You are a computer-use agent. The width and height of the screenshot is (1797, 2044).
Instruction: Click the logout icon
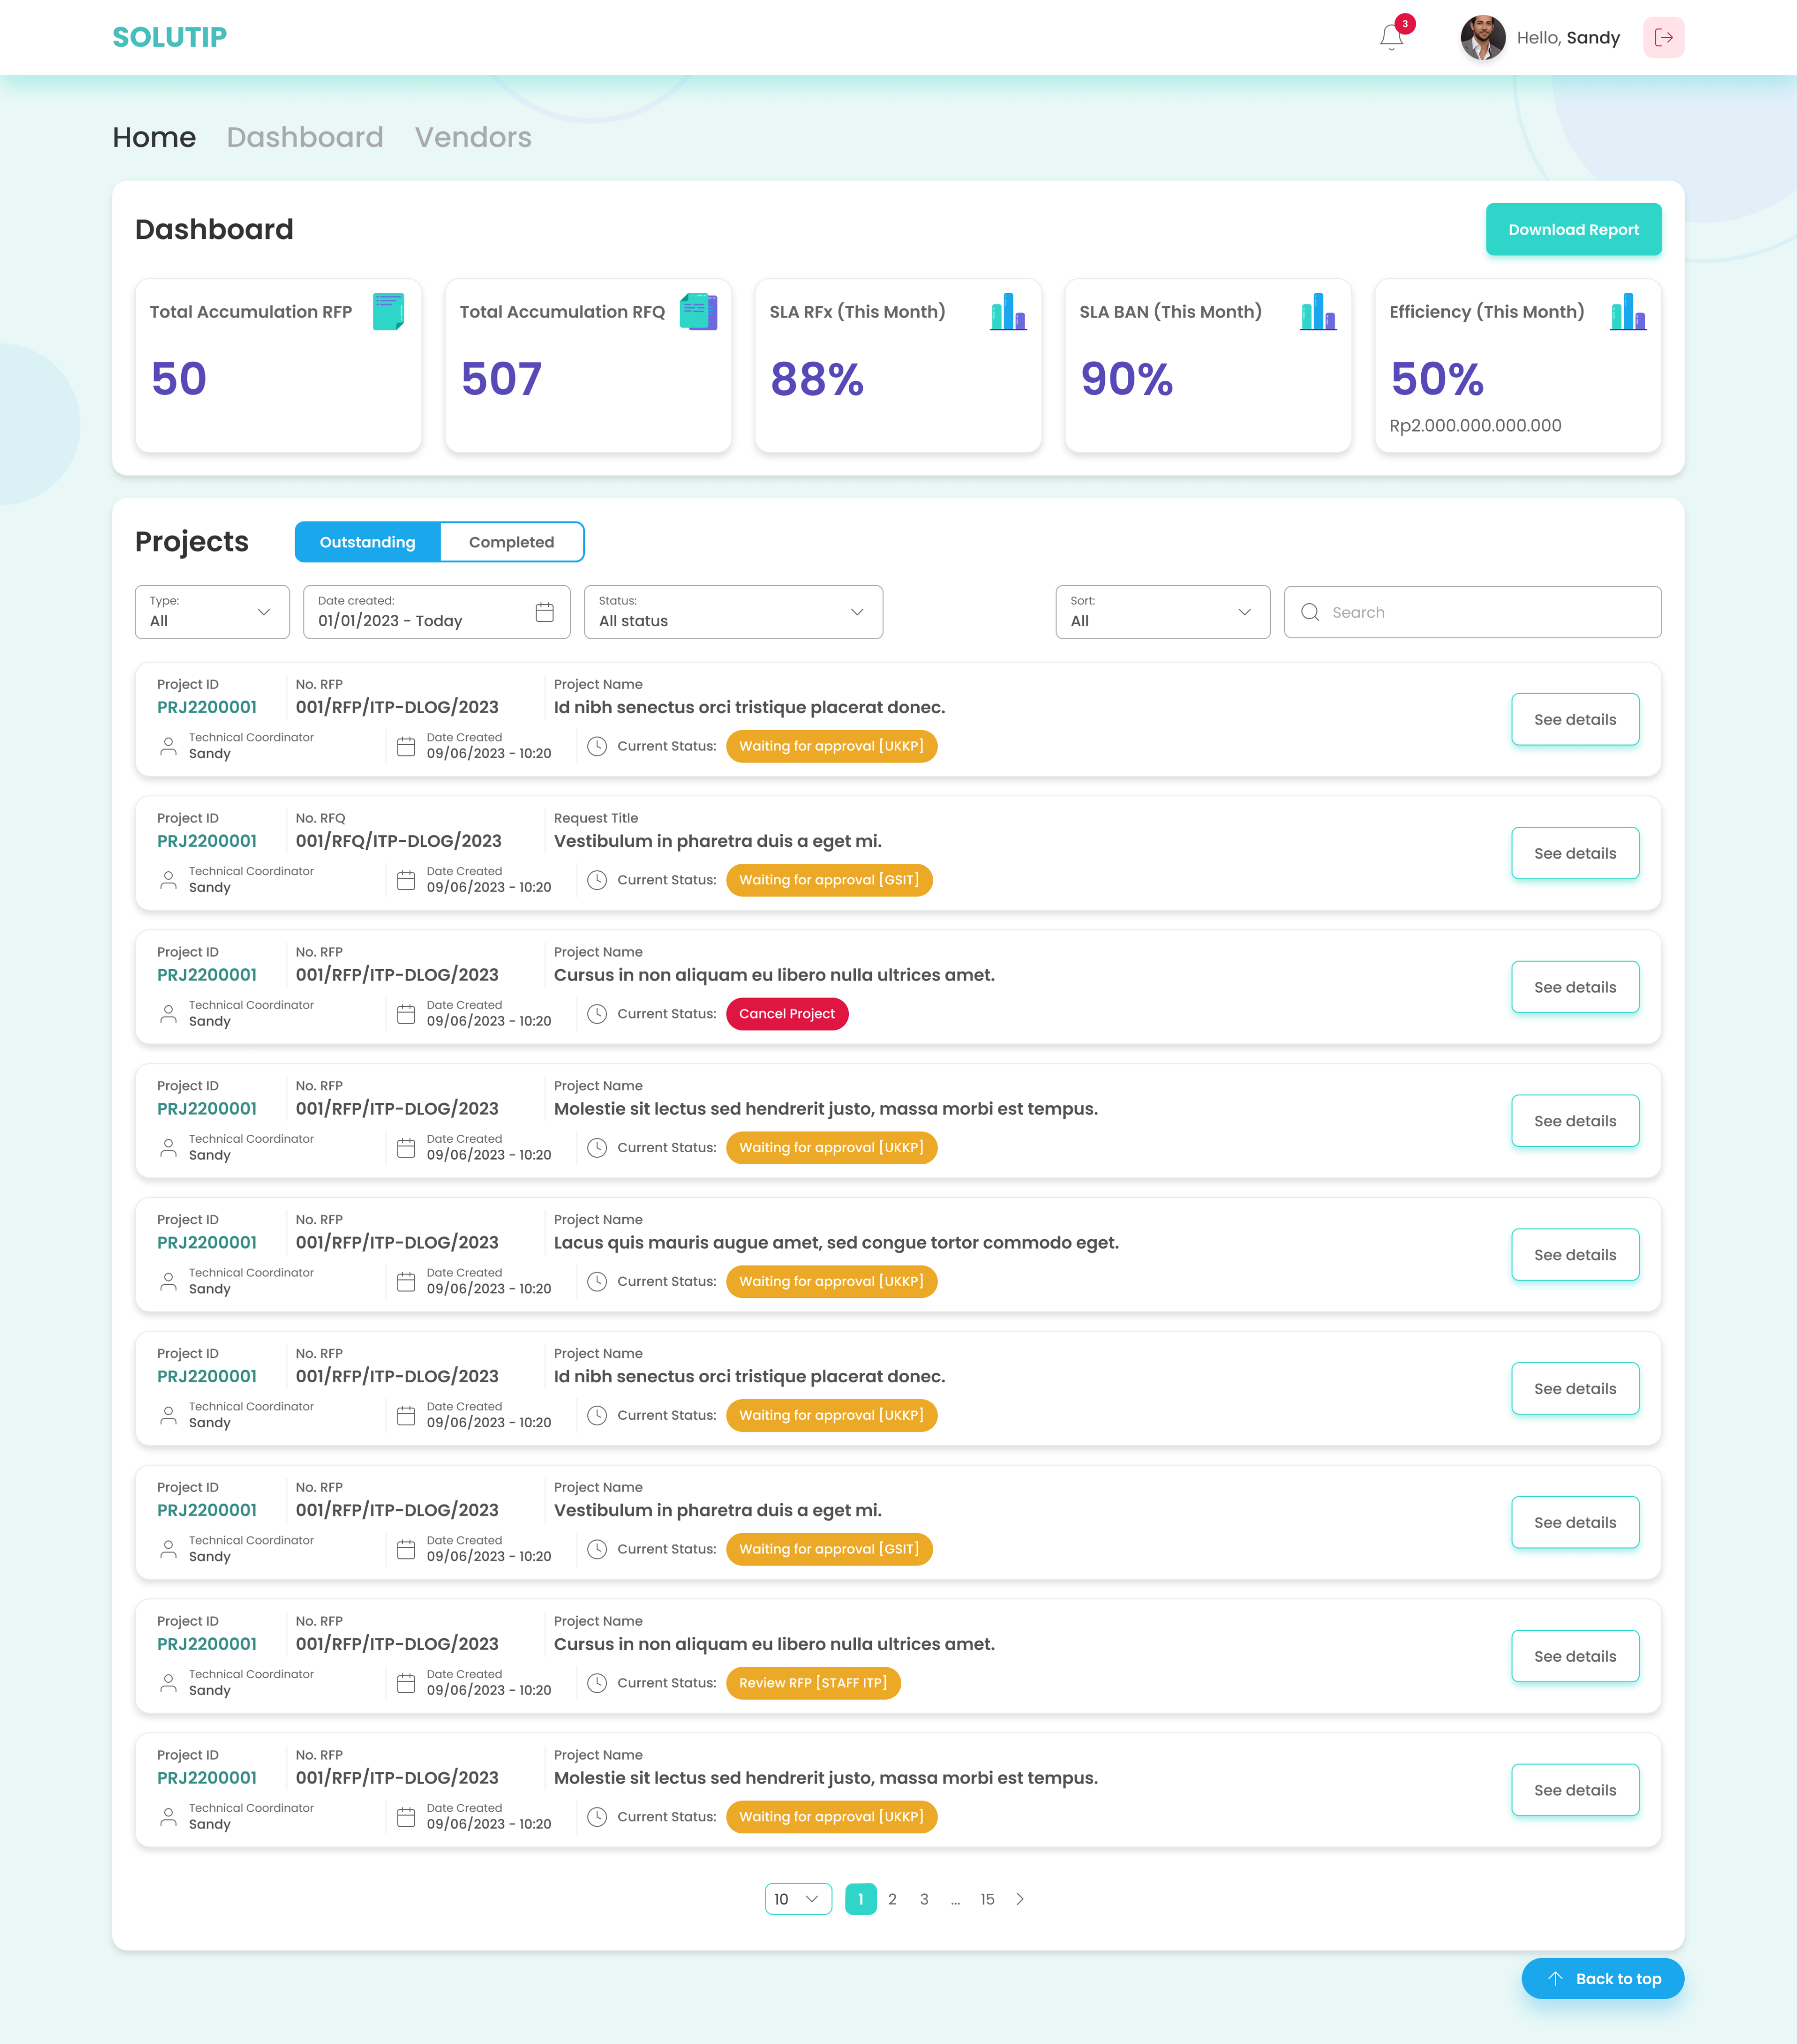point(1664,37)
